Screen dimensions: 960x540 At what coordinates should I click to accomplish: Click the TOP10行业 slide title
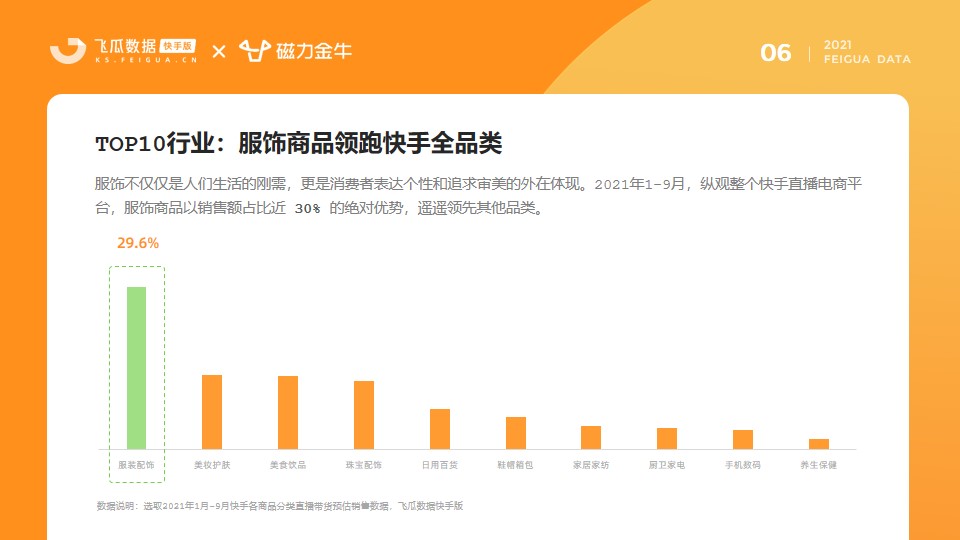(x=299, y=143)
